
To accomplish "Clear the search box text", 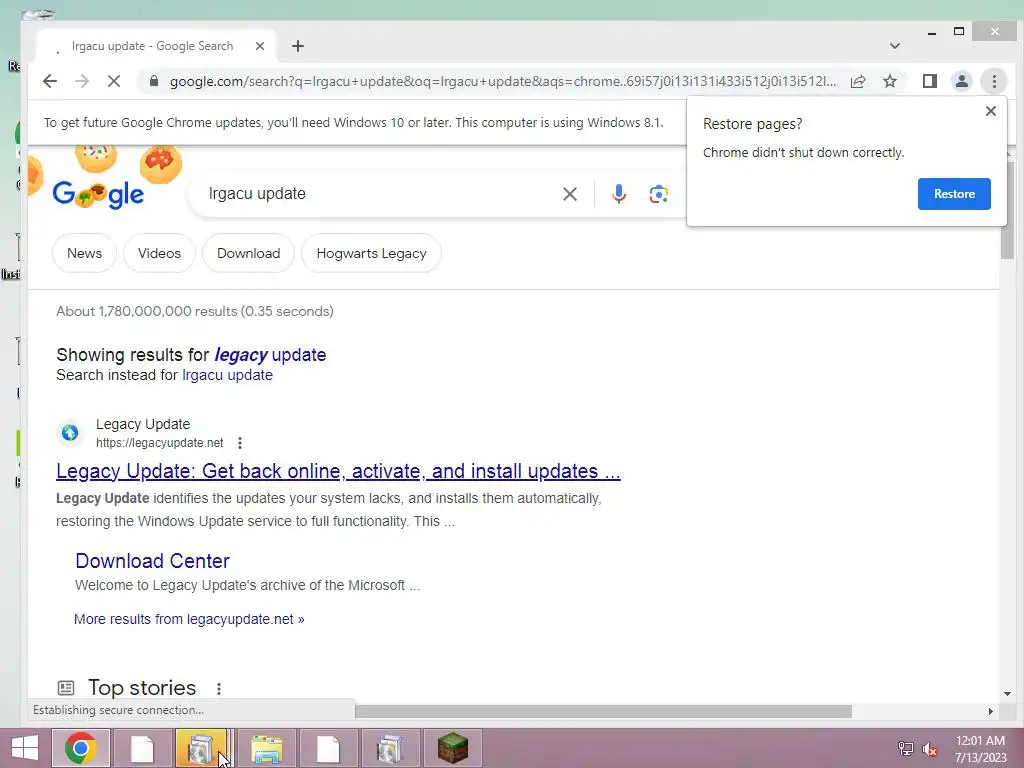I will (x=569, y=194).
